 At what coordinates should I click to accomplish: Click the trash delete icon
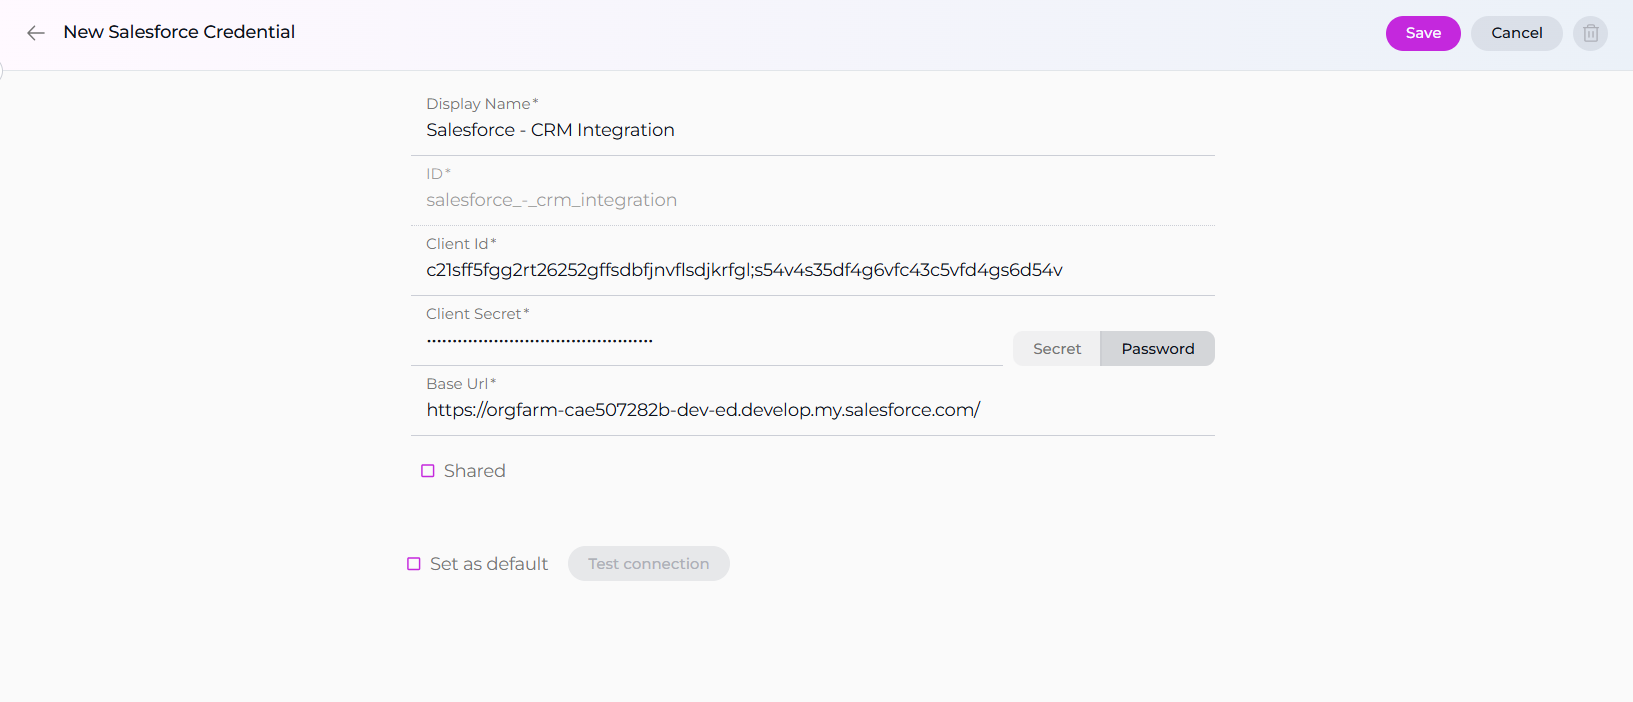coord(1590,33)
